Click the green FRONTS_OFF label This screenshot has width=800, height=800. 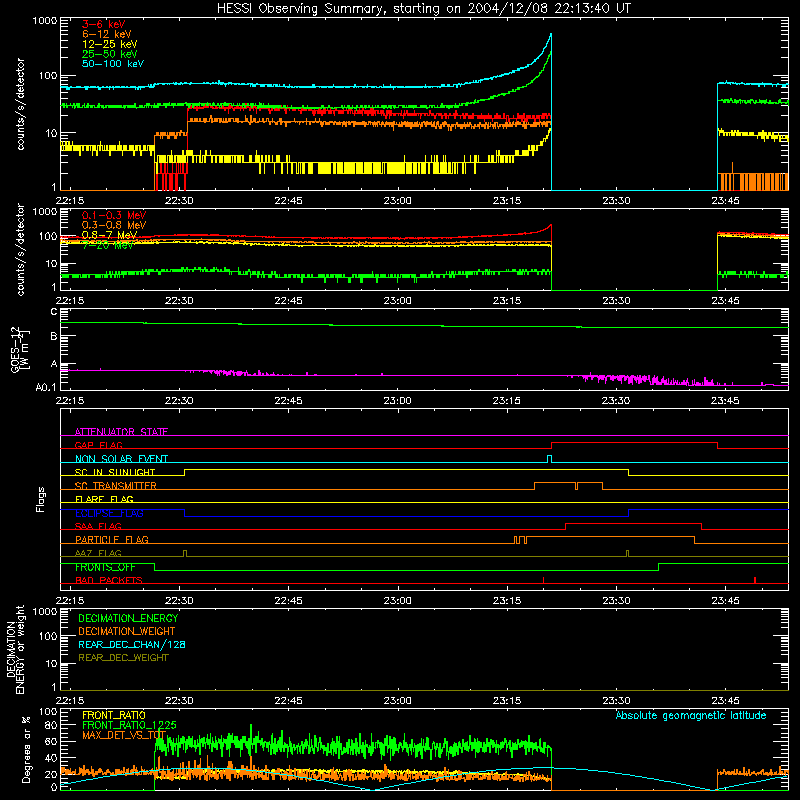coord(105,567)
